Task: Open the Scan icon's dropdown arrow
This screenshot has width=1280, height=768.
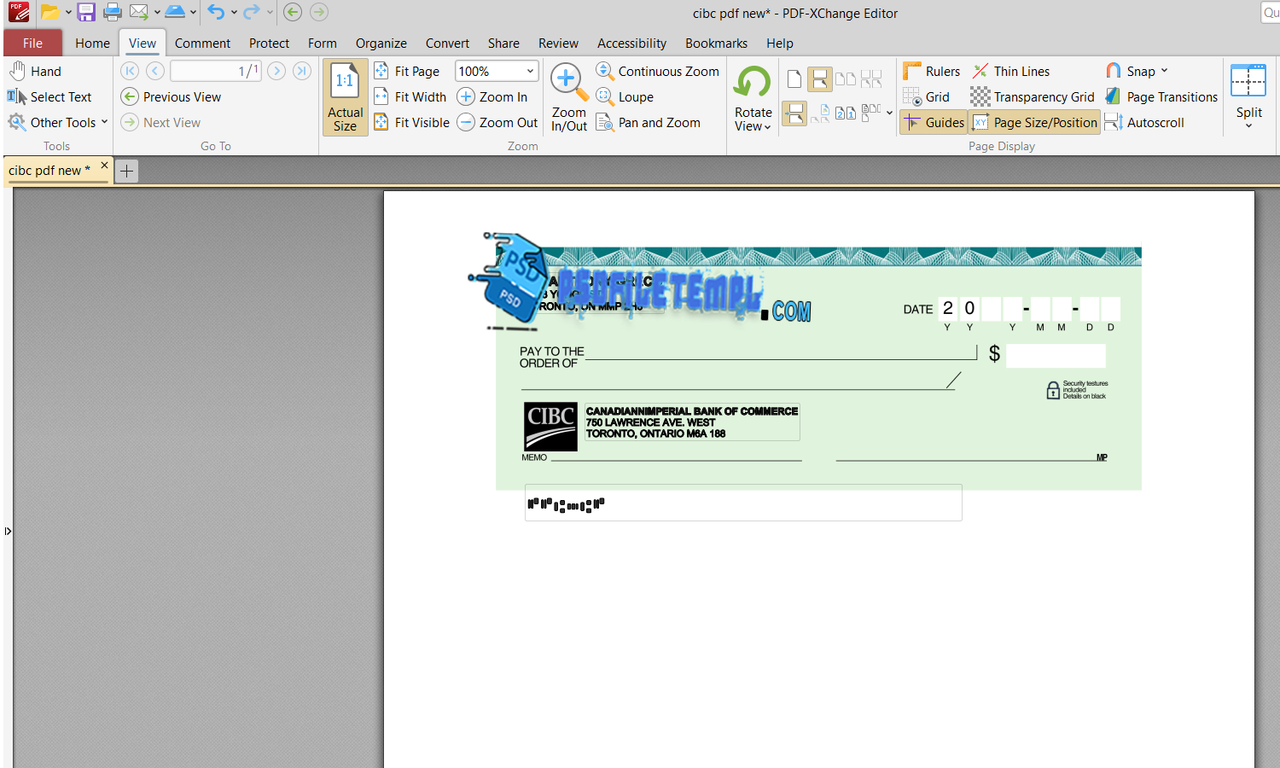Action: (x=192, y=12)
